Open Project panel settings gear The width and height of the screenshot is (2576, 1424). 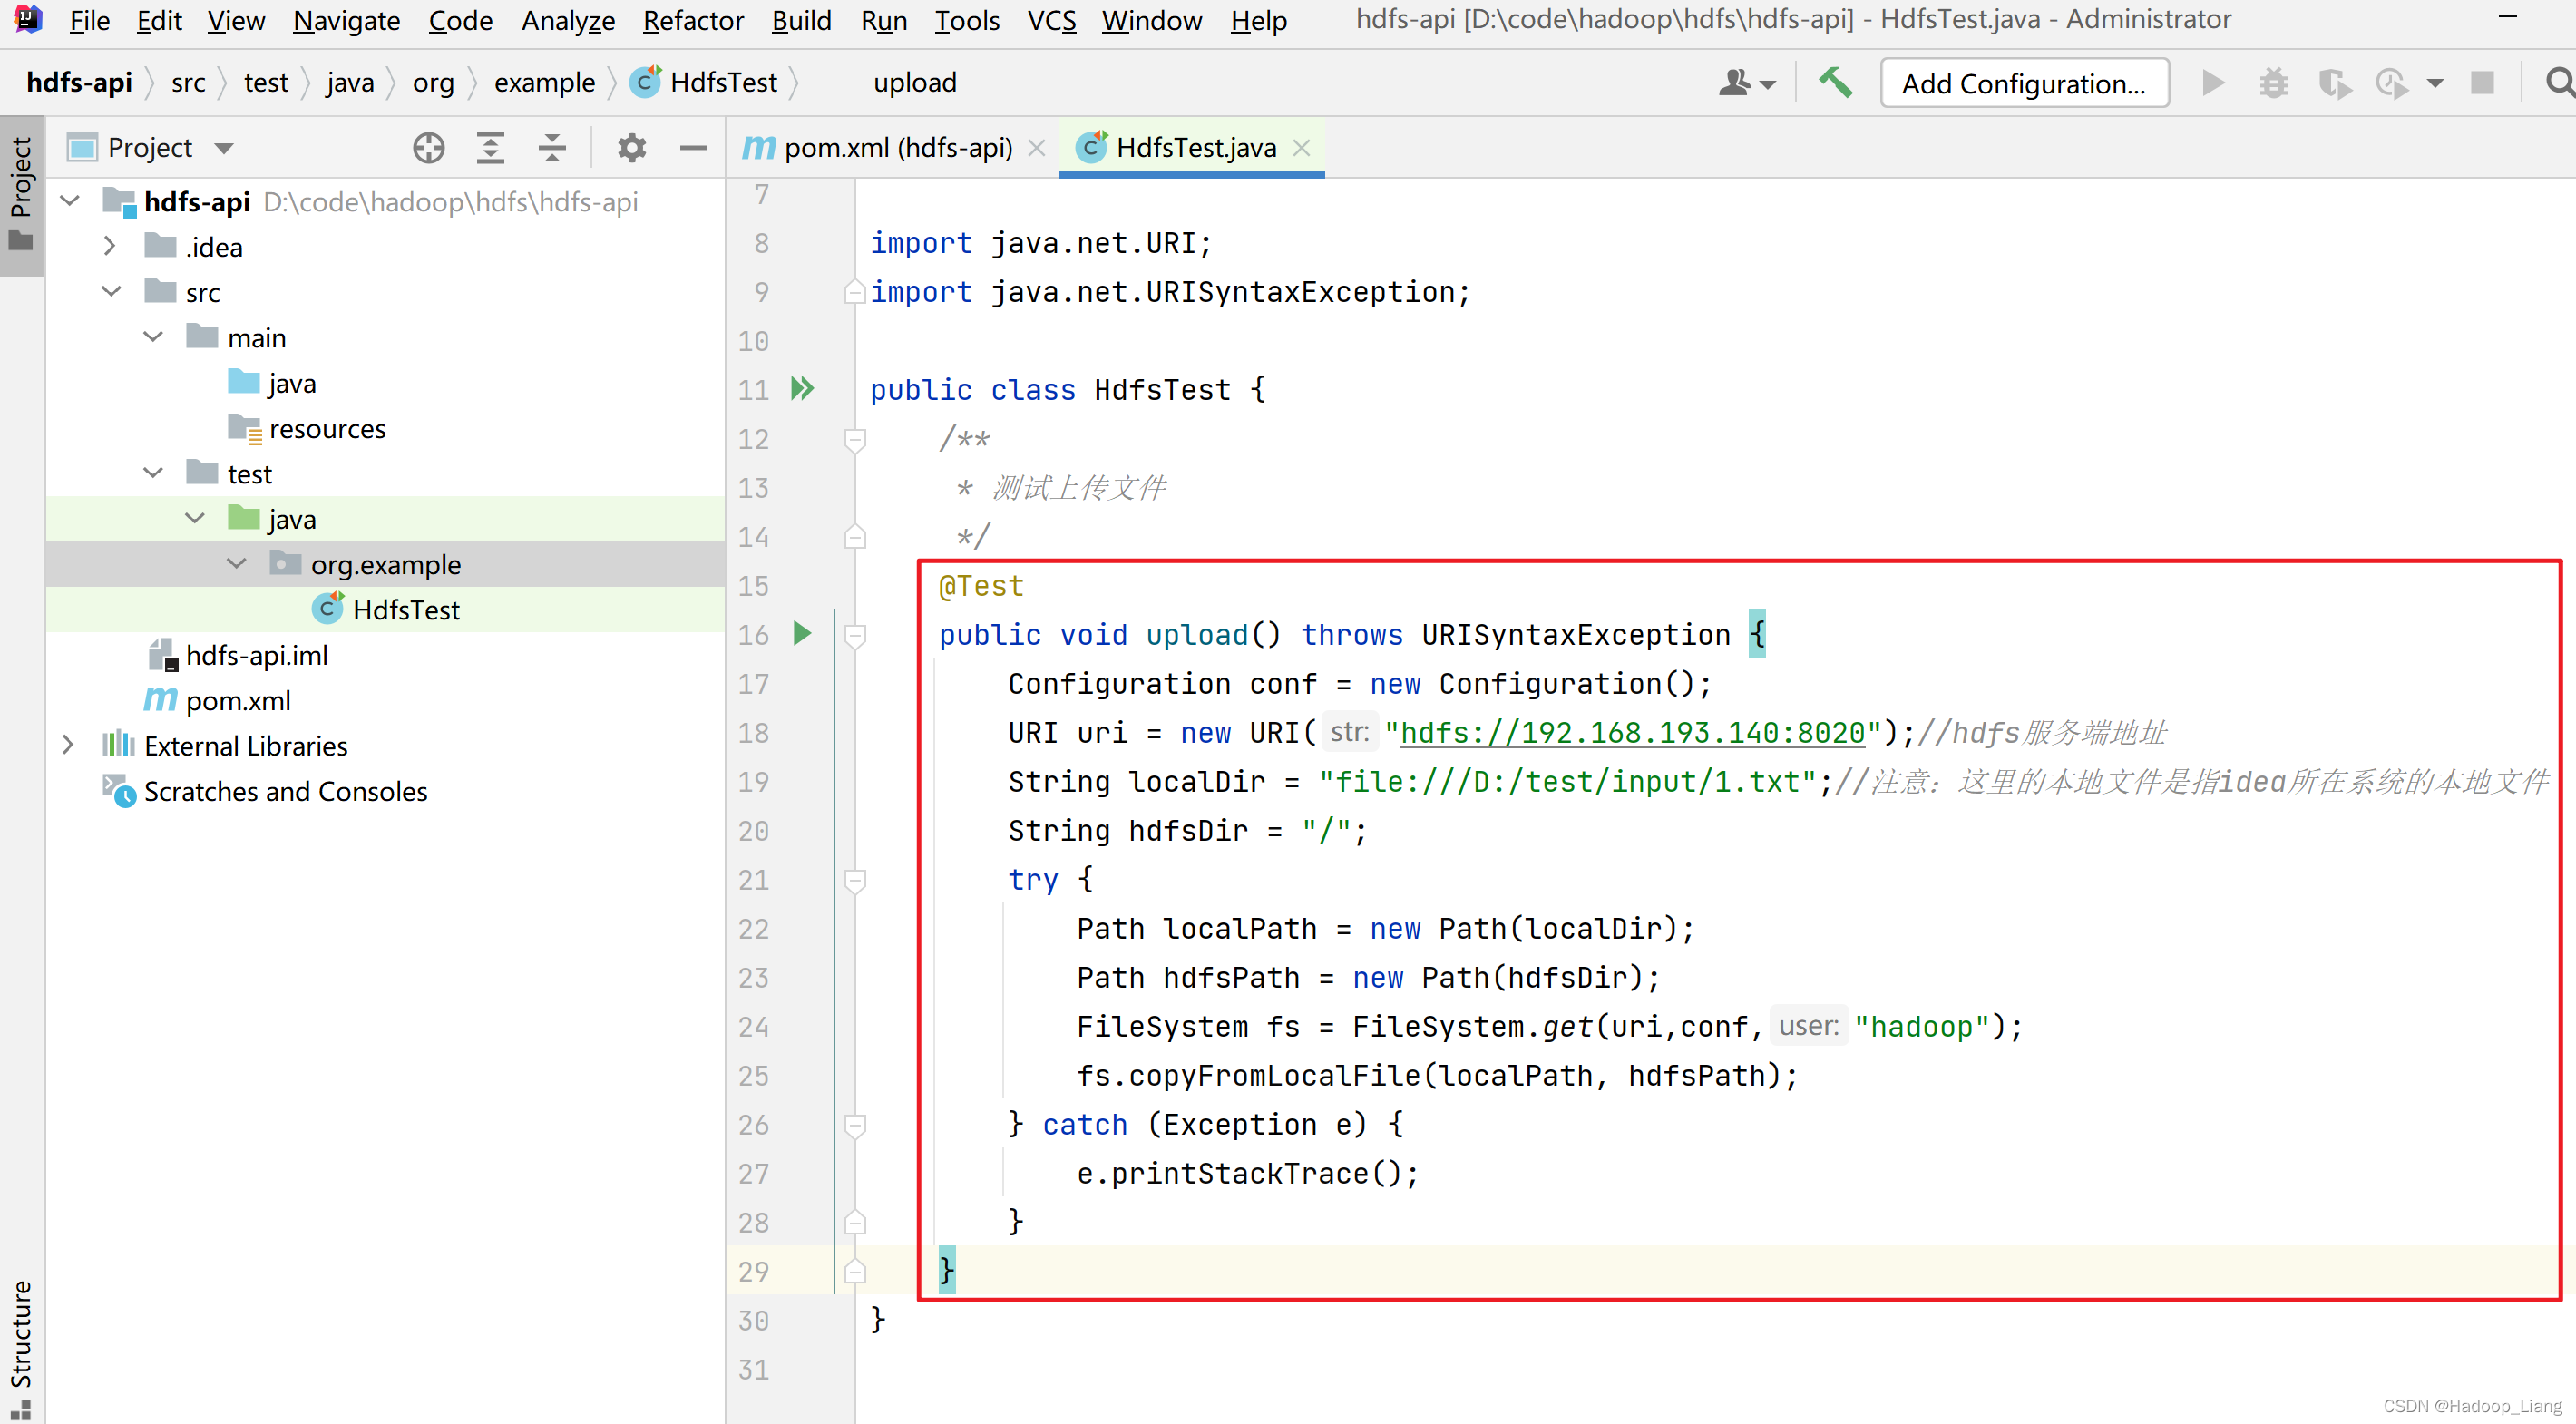coord(631,148)
